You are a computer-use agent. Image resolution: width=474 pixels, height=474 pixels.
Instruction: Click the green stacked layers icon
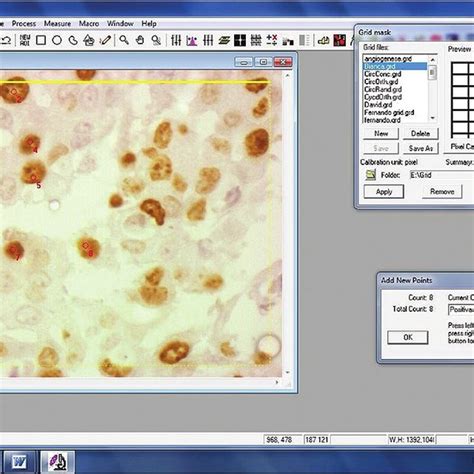[x=224, y=41]
